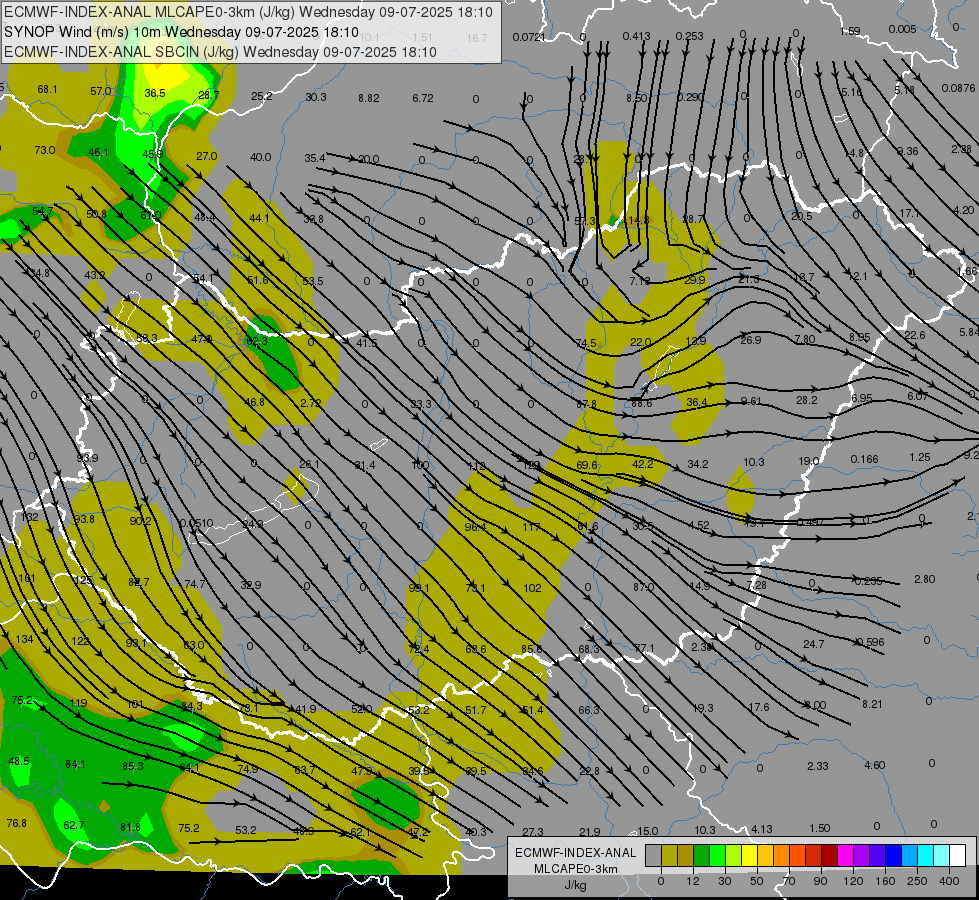Click the map value 0.596
This screenshot has height=900, width=979.
870,642
